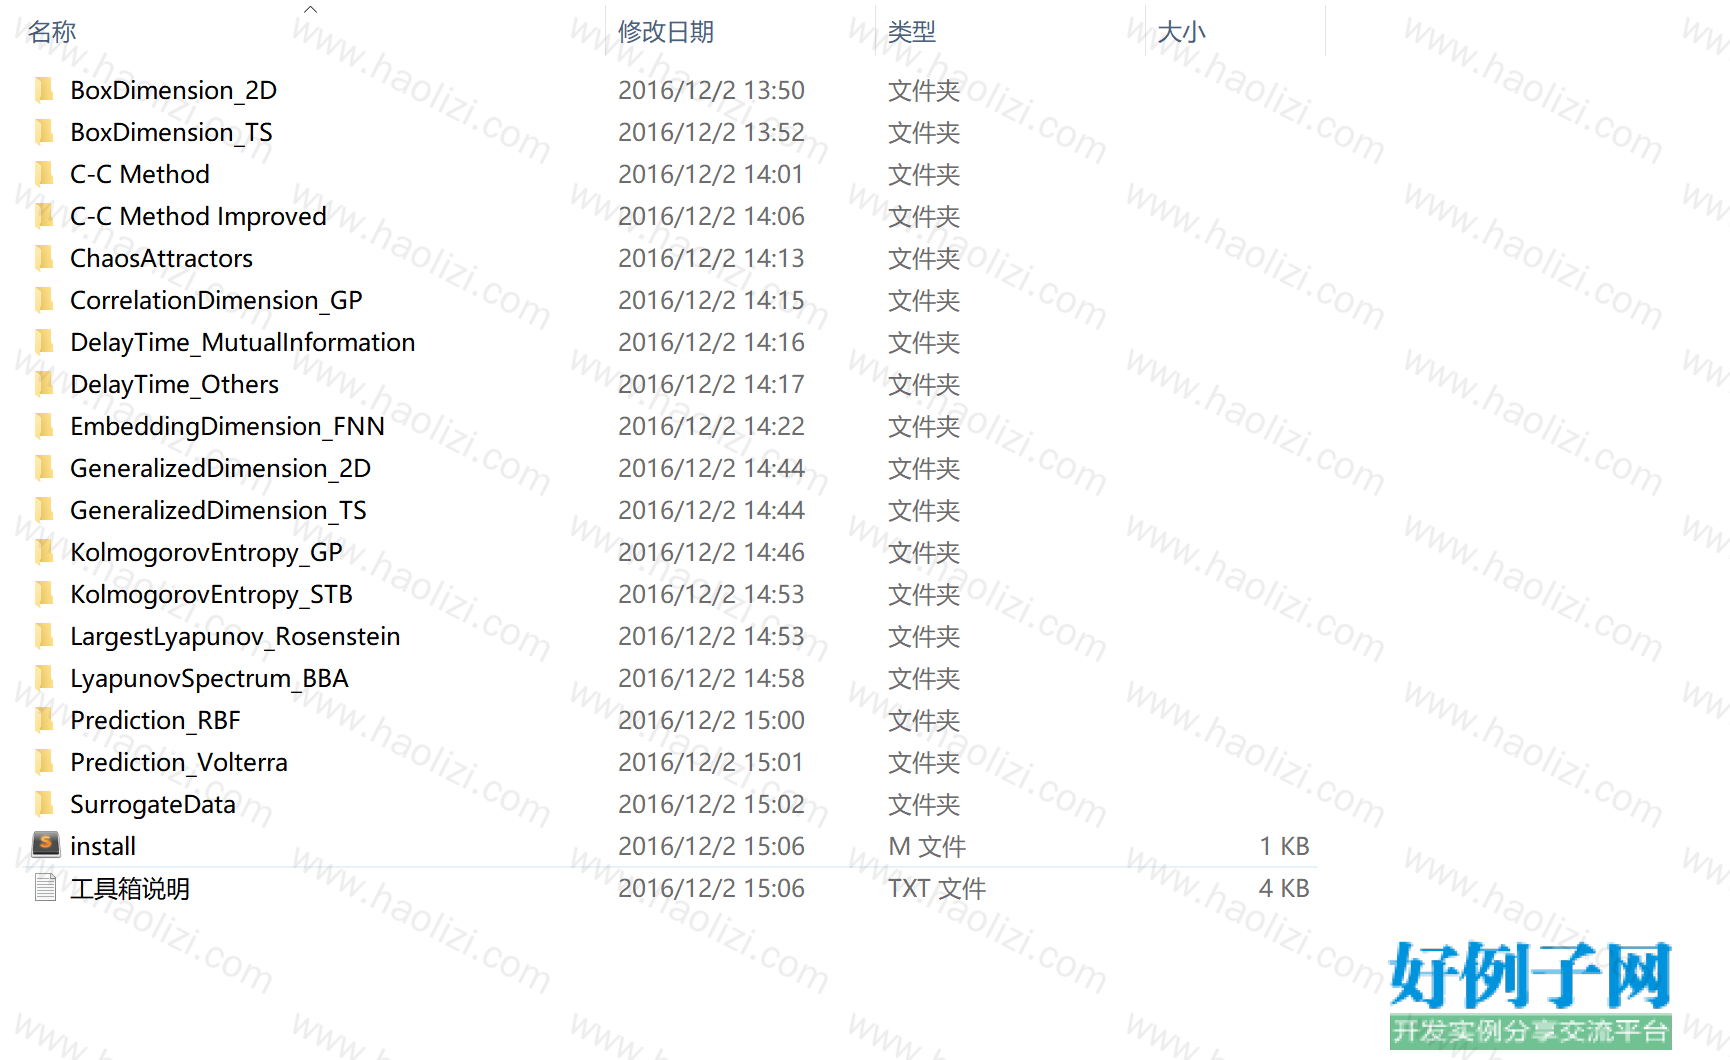
Task: Select the EmbeddingDimension_FNN folder name
Action: (x=227, y=427)
